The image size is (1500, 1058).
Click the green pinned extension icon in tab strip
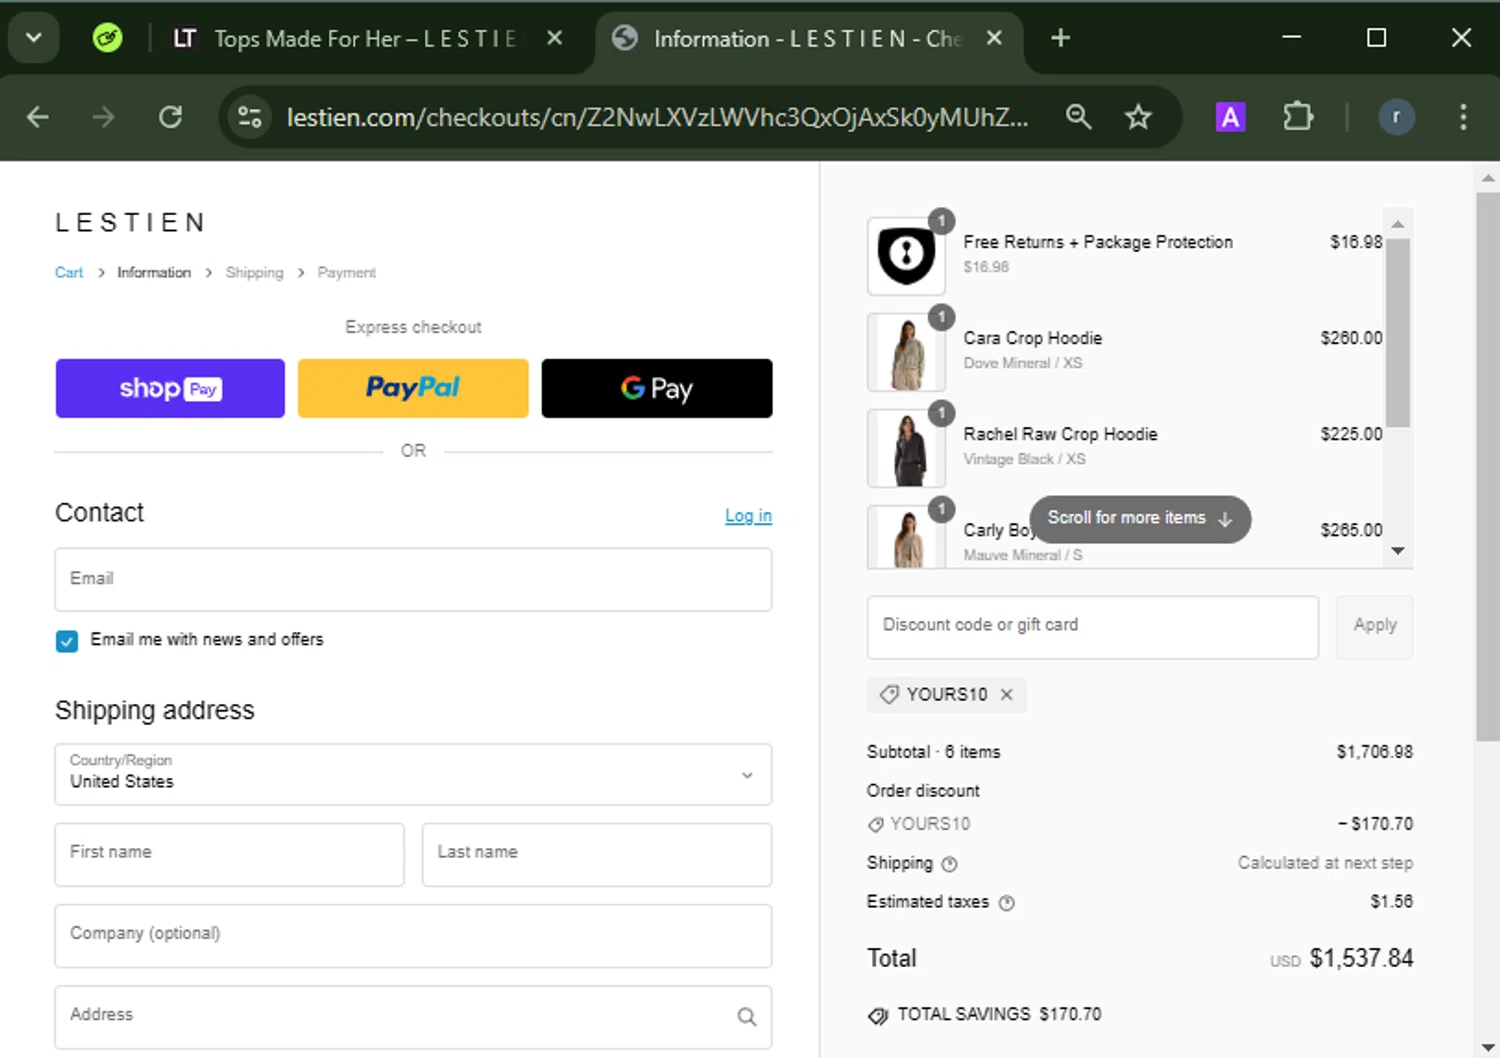pos(107,38)
